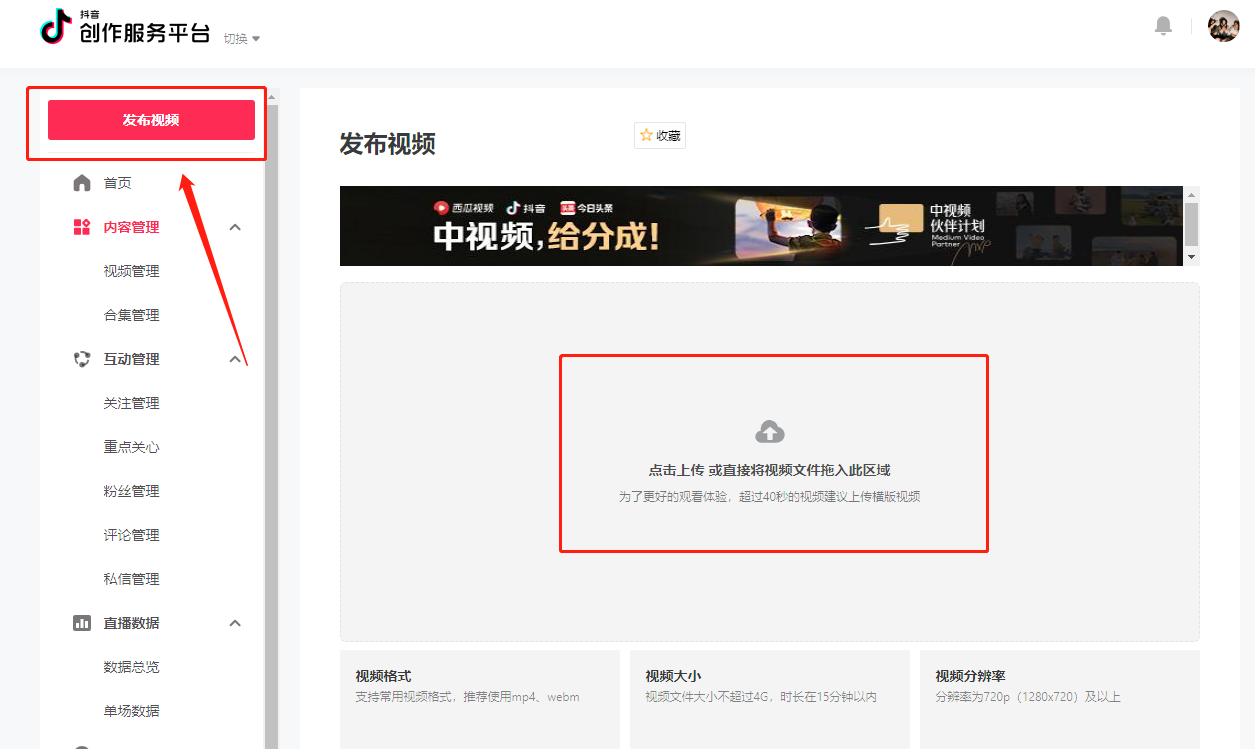Click the 互动管理 interaction management icon
The width and height of the screenshot is (1255, 749).
tap(83, 359)
